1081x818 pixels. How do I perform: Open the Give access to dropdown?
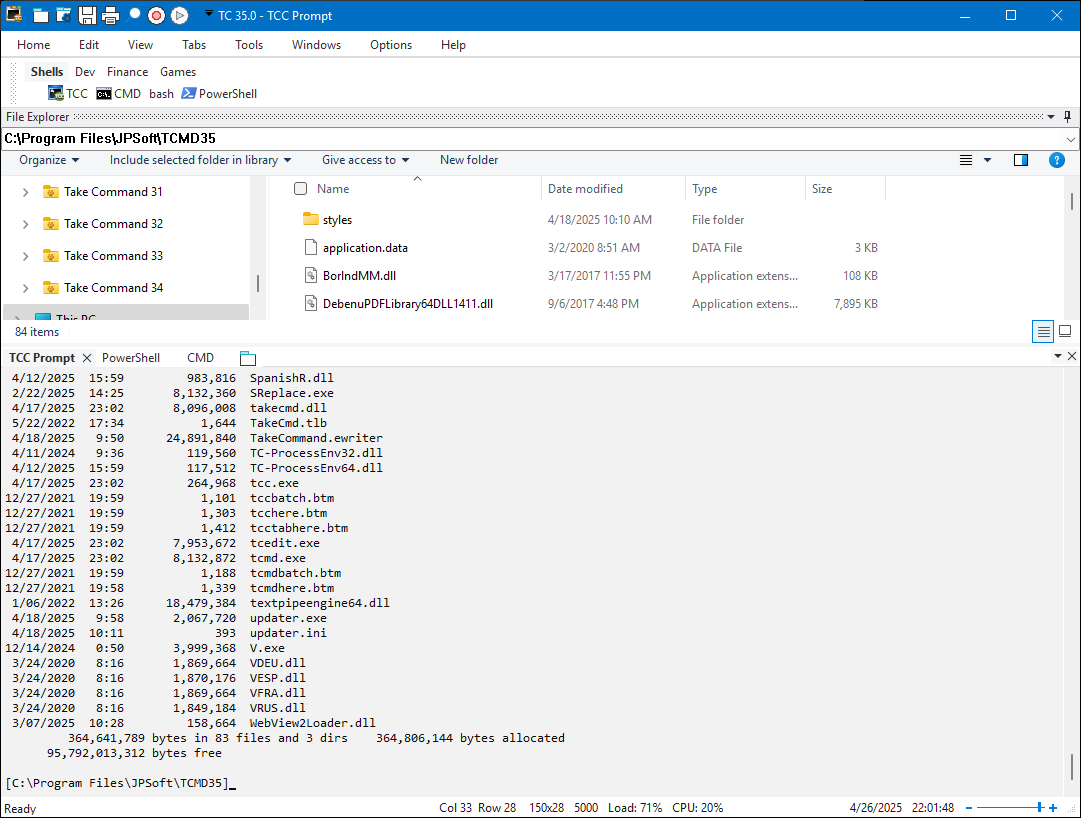coord(365,160)
